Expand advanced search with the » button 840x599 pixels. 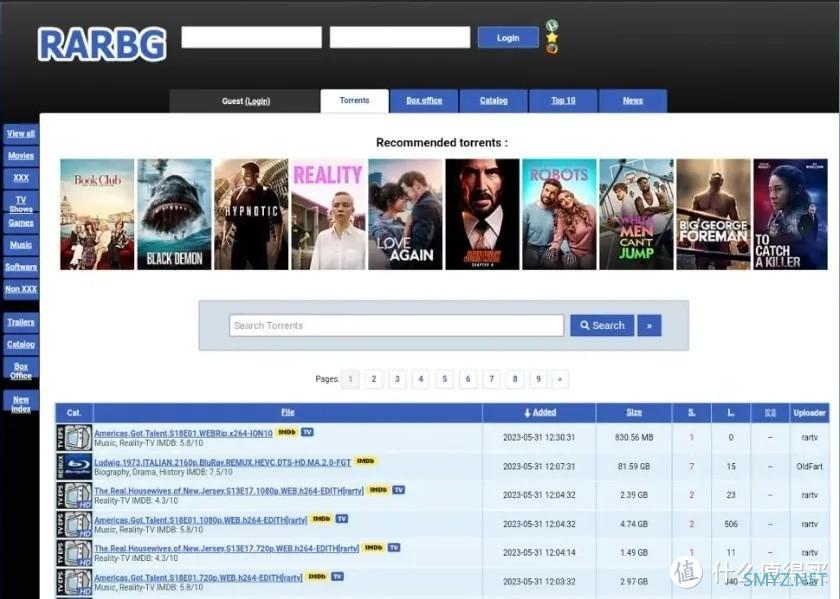649,325
